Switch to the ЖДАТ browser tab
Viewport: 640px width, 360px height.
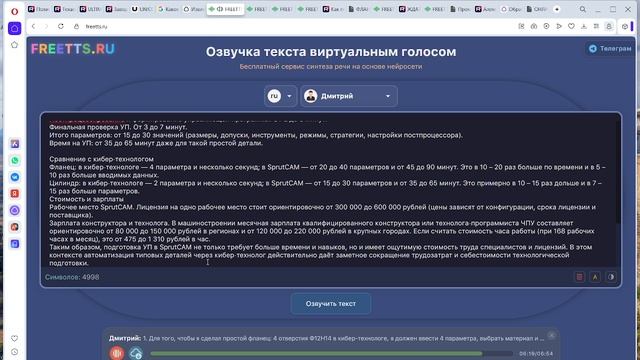408,9
